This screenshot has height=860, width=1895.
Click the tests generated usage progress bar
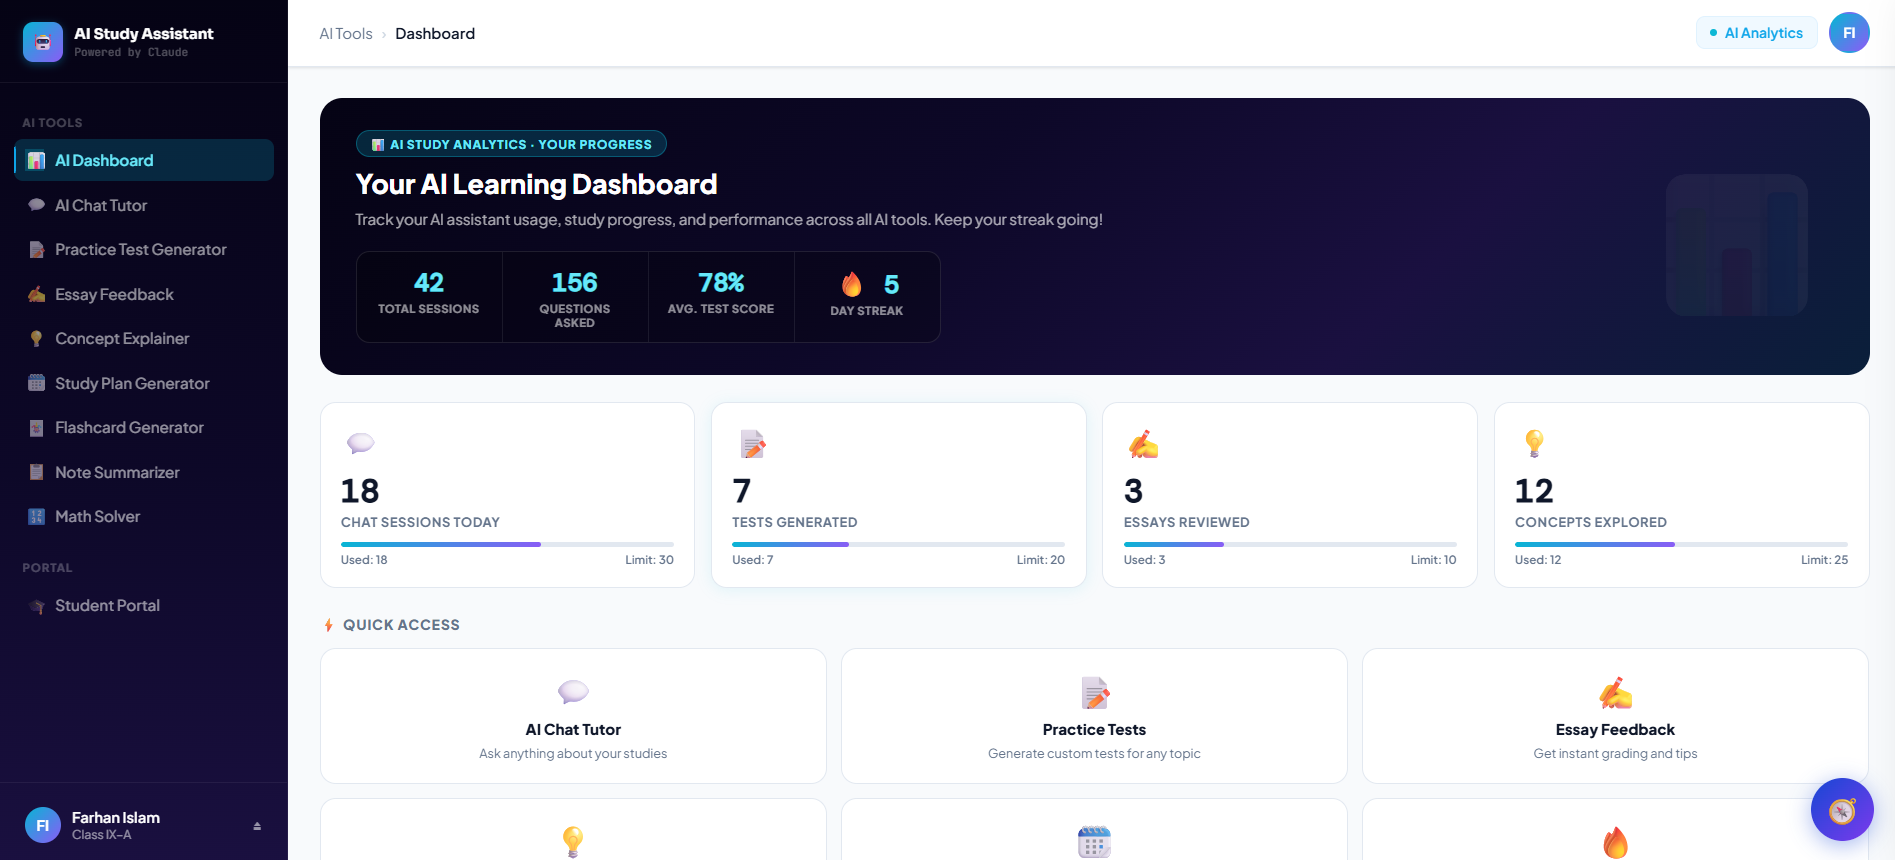[898, 544]
